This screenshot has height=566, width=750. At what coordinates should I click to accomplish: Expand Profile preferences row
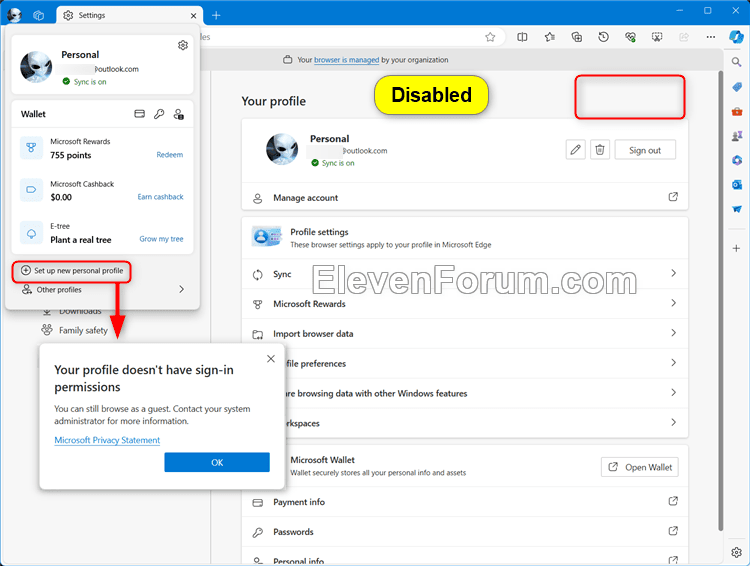tap(487, 363)
